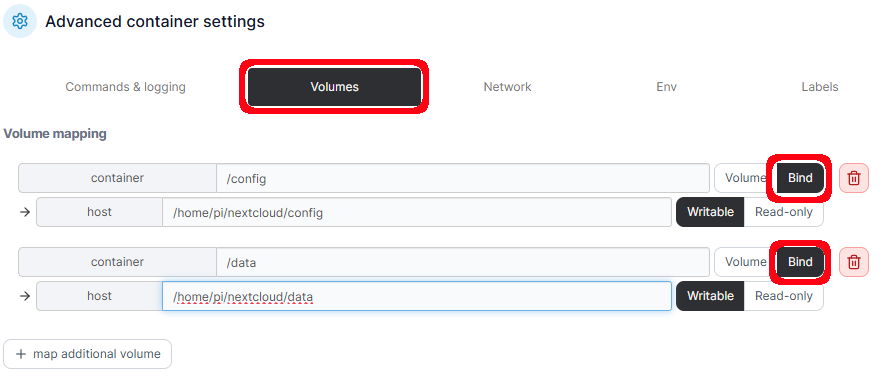Open the Env tab

pos(666,87)
